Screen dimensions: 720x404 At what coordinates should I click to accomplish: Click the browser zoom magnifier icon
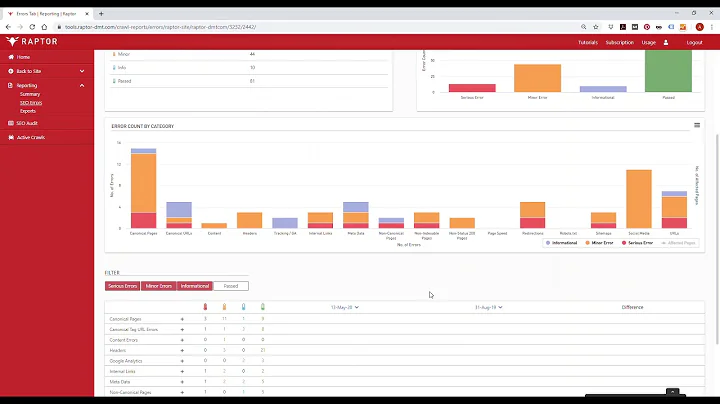point(584,27)
